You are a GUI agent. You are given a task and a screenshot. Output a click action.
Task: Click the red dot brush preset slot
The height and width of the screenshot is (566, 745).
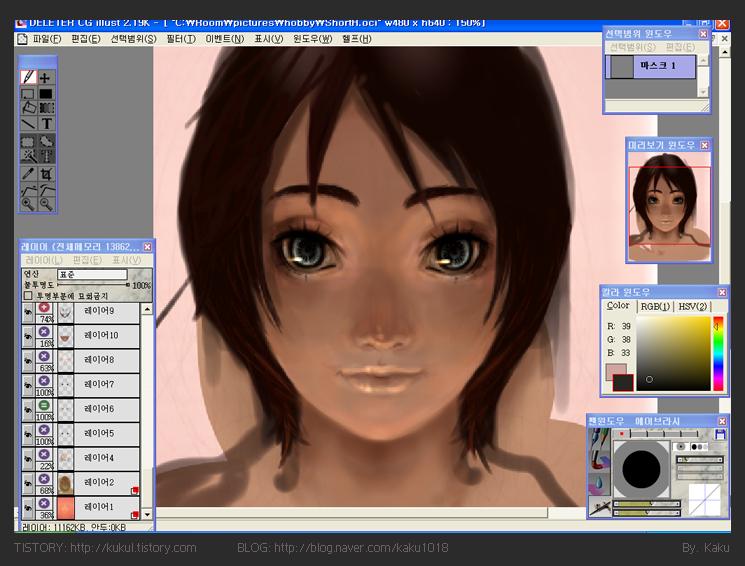coord(621,434)
